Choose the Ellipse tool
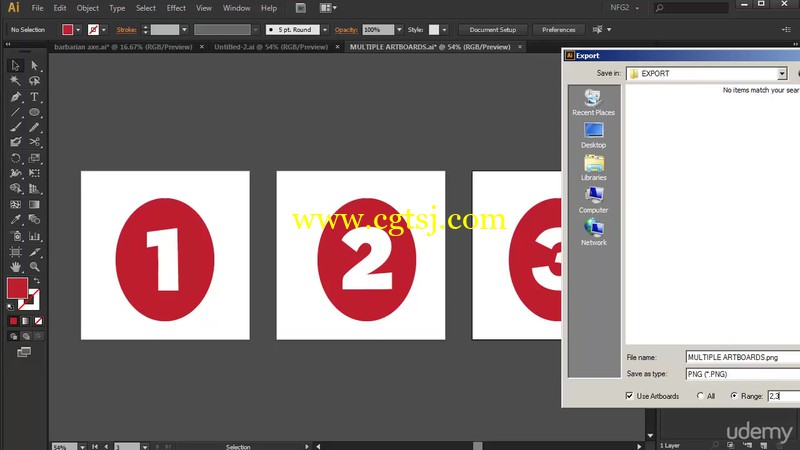This screenshot has width=800, height=450. (34, 112)
